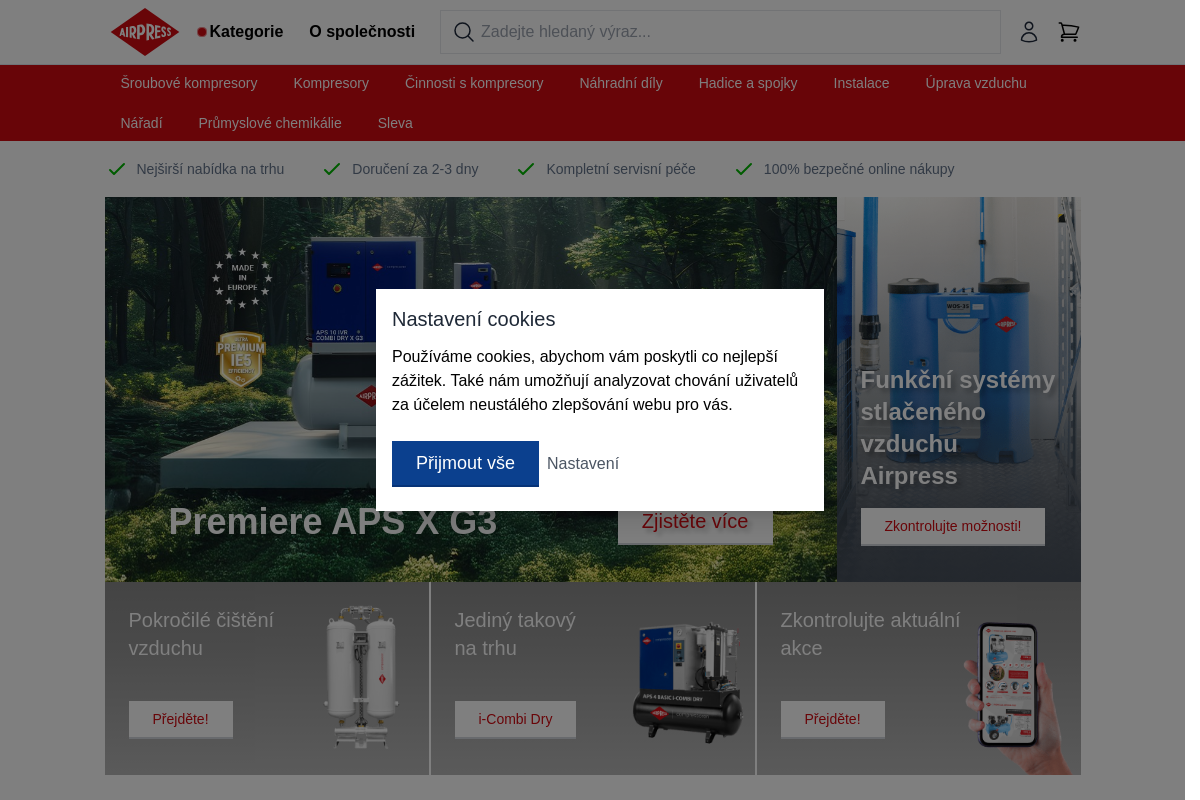The height and width of the screenshot is (800, 1200).
Task: Select Hadice a spojky category
Action: [748, 83]
